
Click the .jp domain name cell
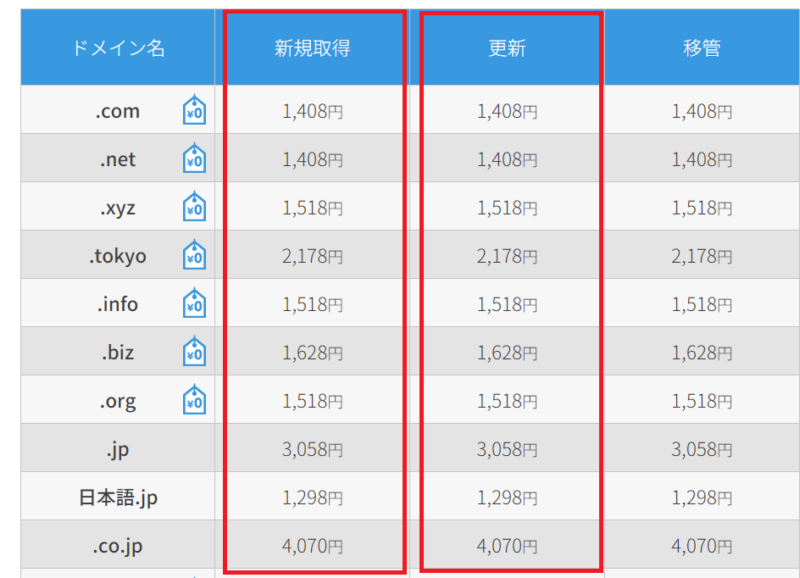pyautogui.click(x=118, y=449)
